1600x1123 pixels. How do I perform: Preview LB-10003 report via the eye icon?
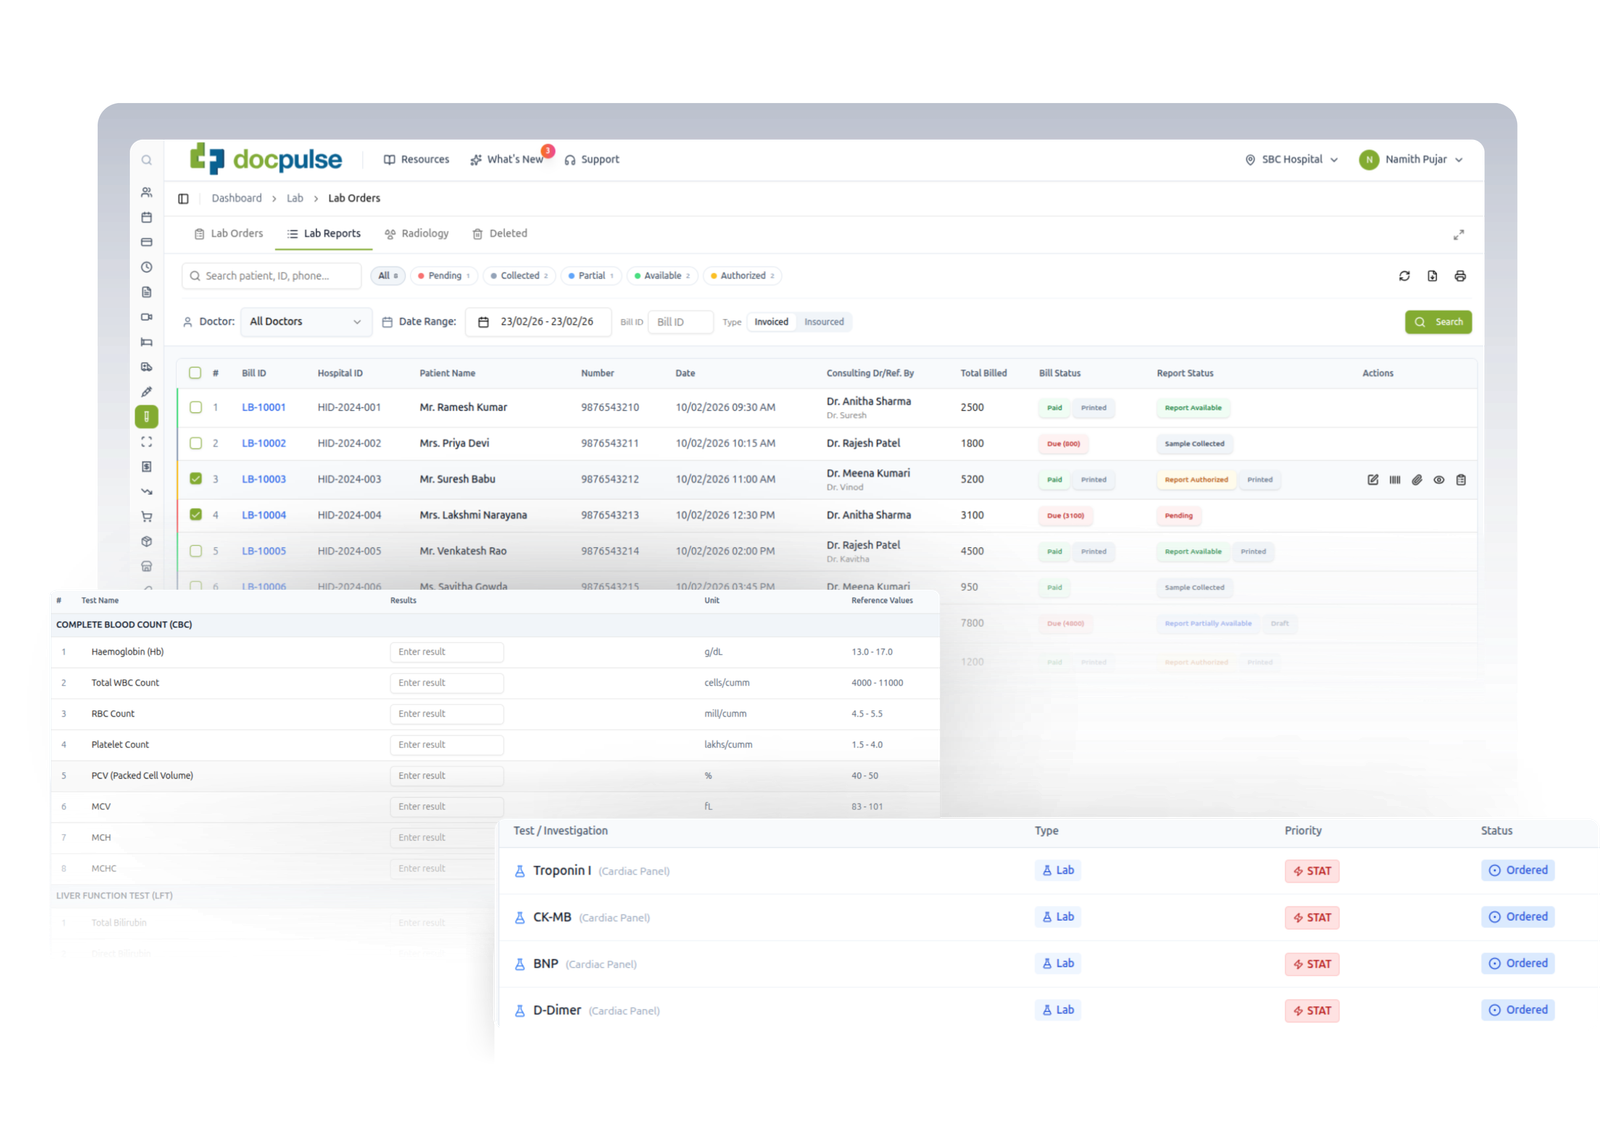pos(1439,480)
